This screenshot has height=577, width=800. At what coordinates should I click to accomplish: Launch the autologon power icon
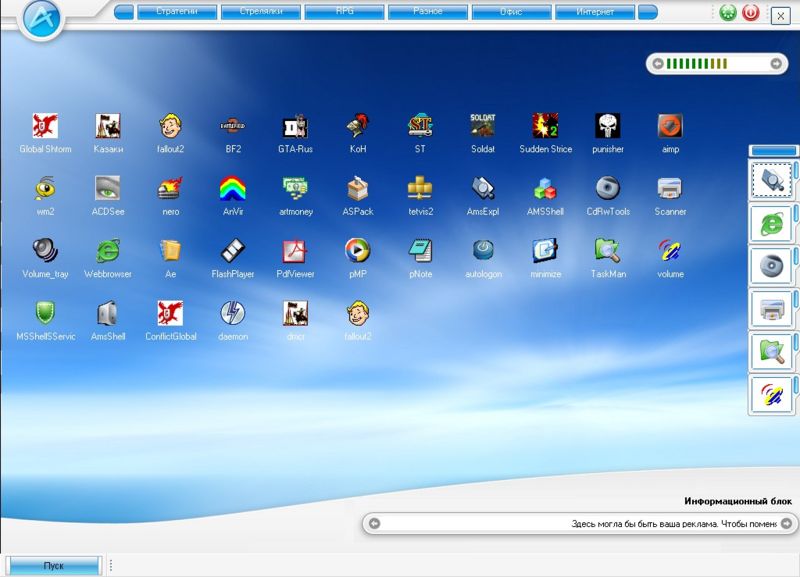483,251
